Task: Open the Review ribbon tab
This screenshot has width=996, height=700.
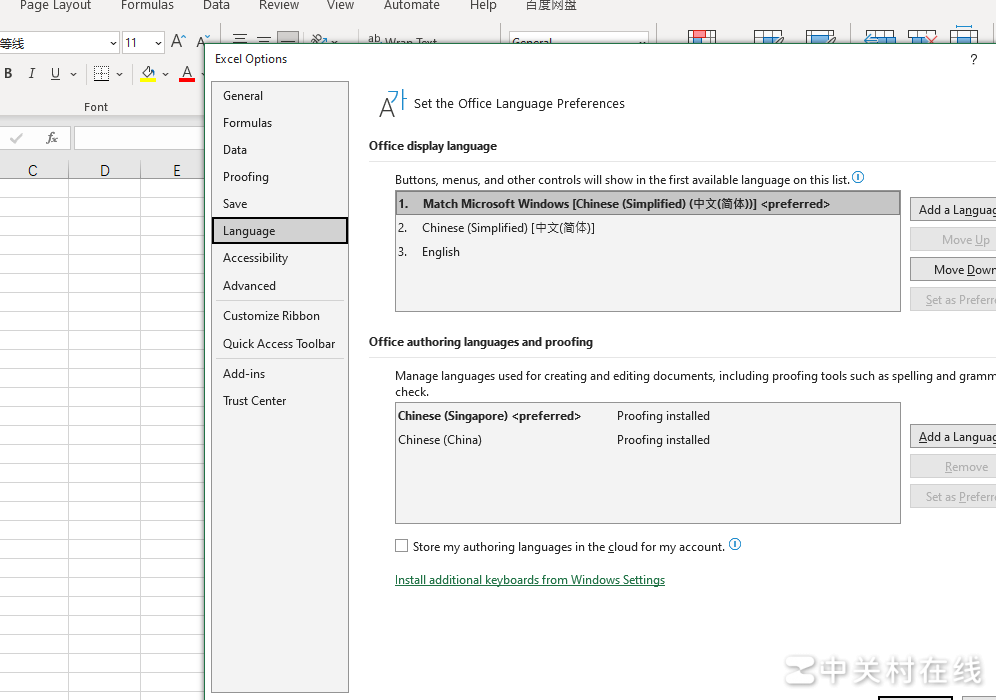Action: pos(279,6)
